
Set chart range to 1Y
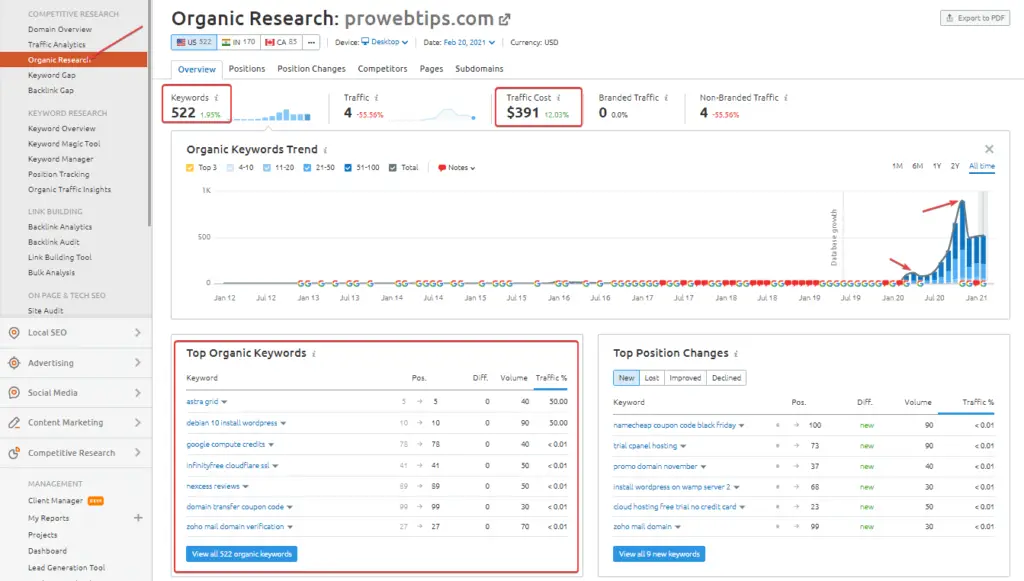pyautogui.click(x=937, y=166)
